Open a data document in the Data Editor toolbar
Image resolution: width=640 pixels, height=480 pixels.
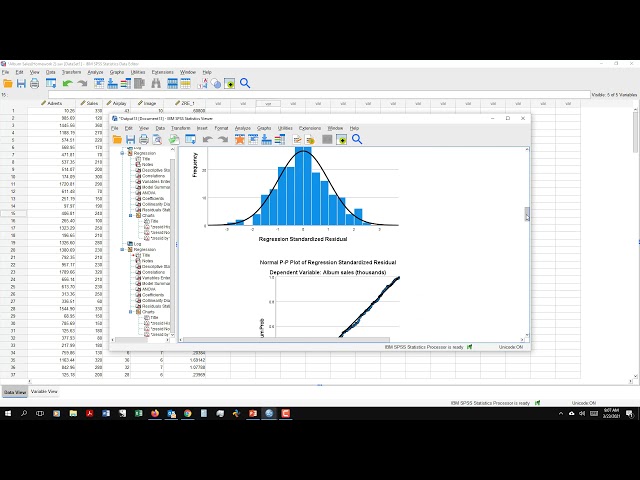pos(8,84)
